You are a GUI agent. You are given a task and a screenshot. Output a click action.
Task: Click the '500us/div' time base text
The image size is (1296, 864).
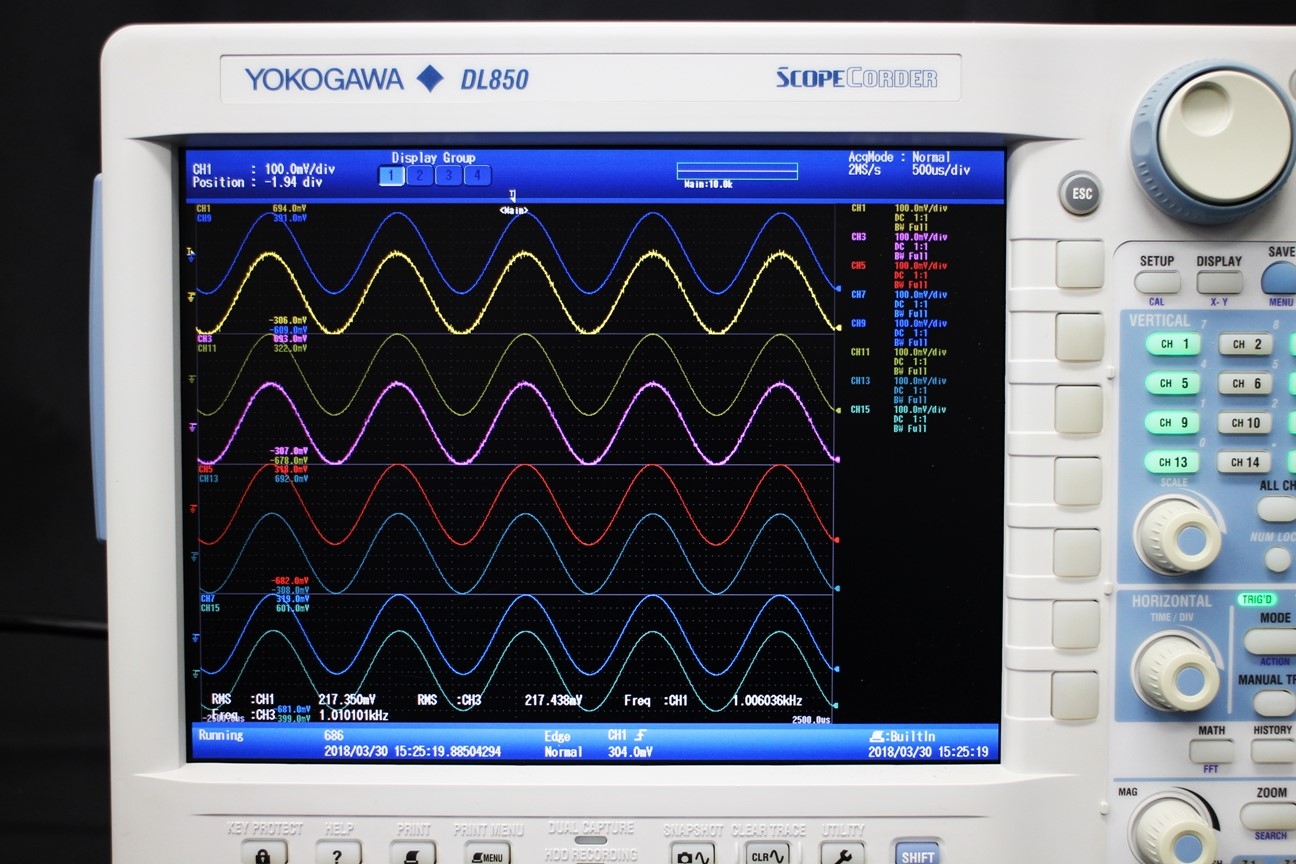click(939, 171)
